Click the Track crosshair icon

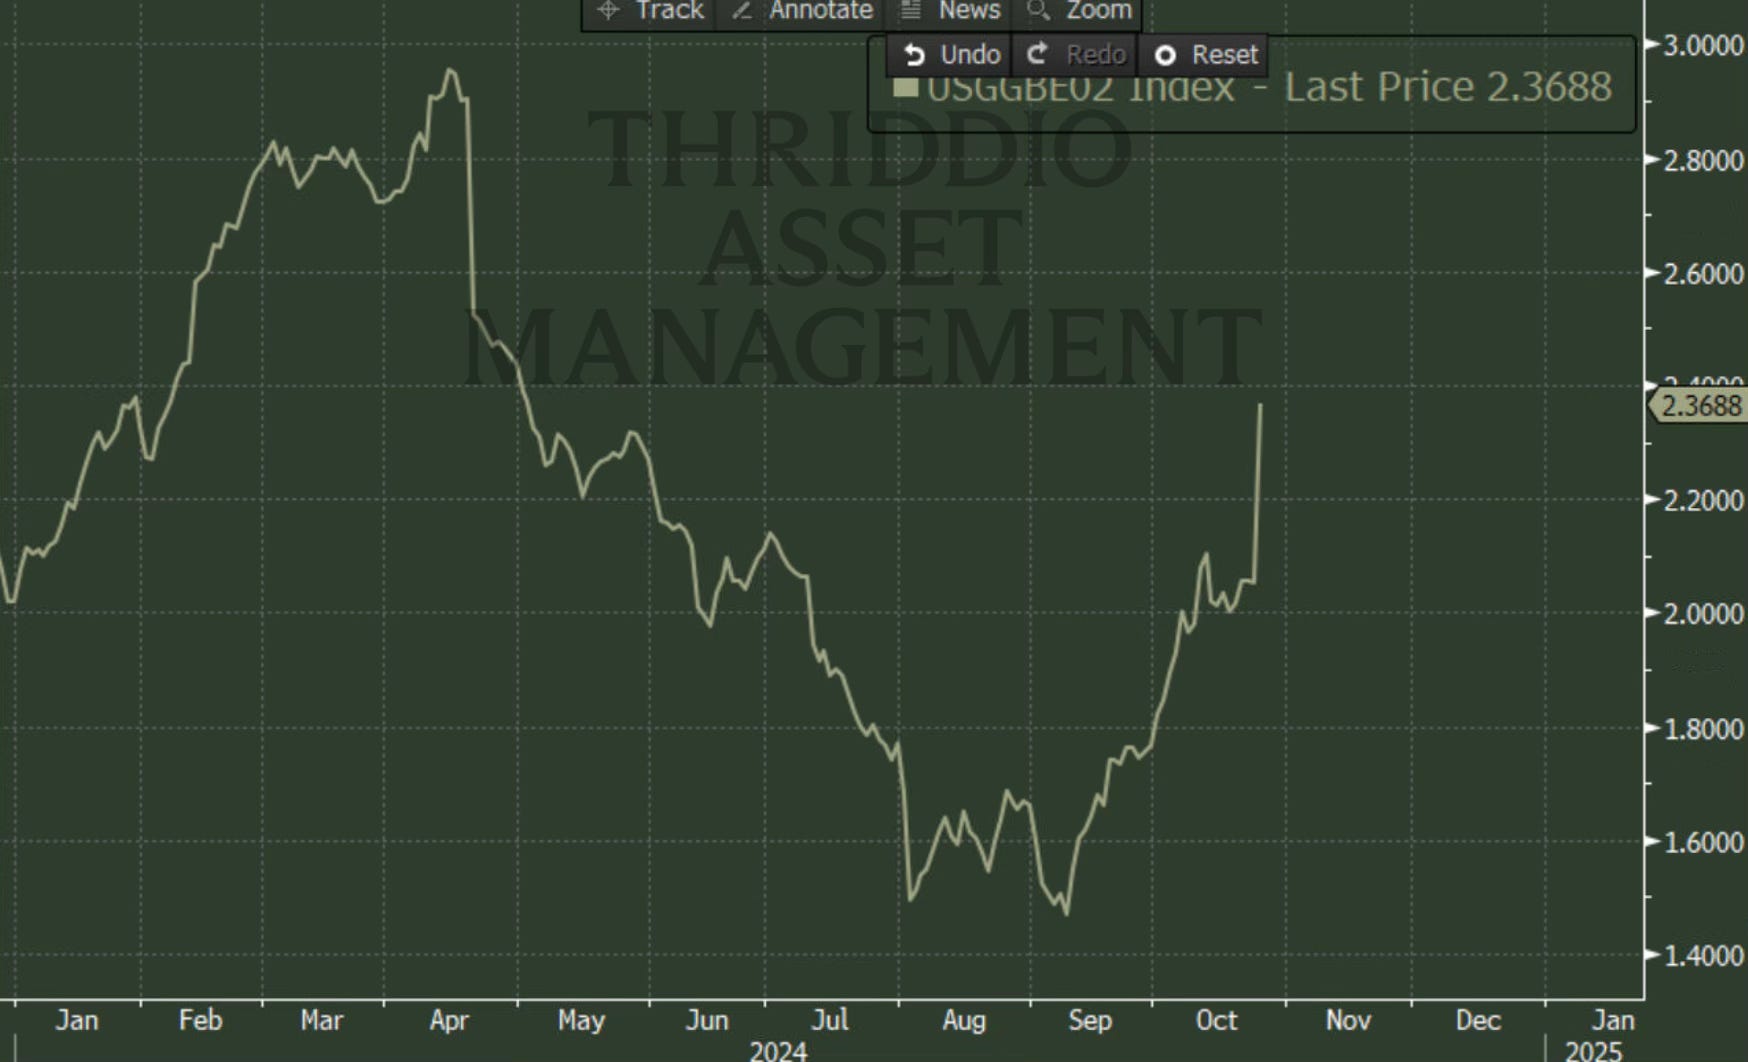click(x=608, y=11)
